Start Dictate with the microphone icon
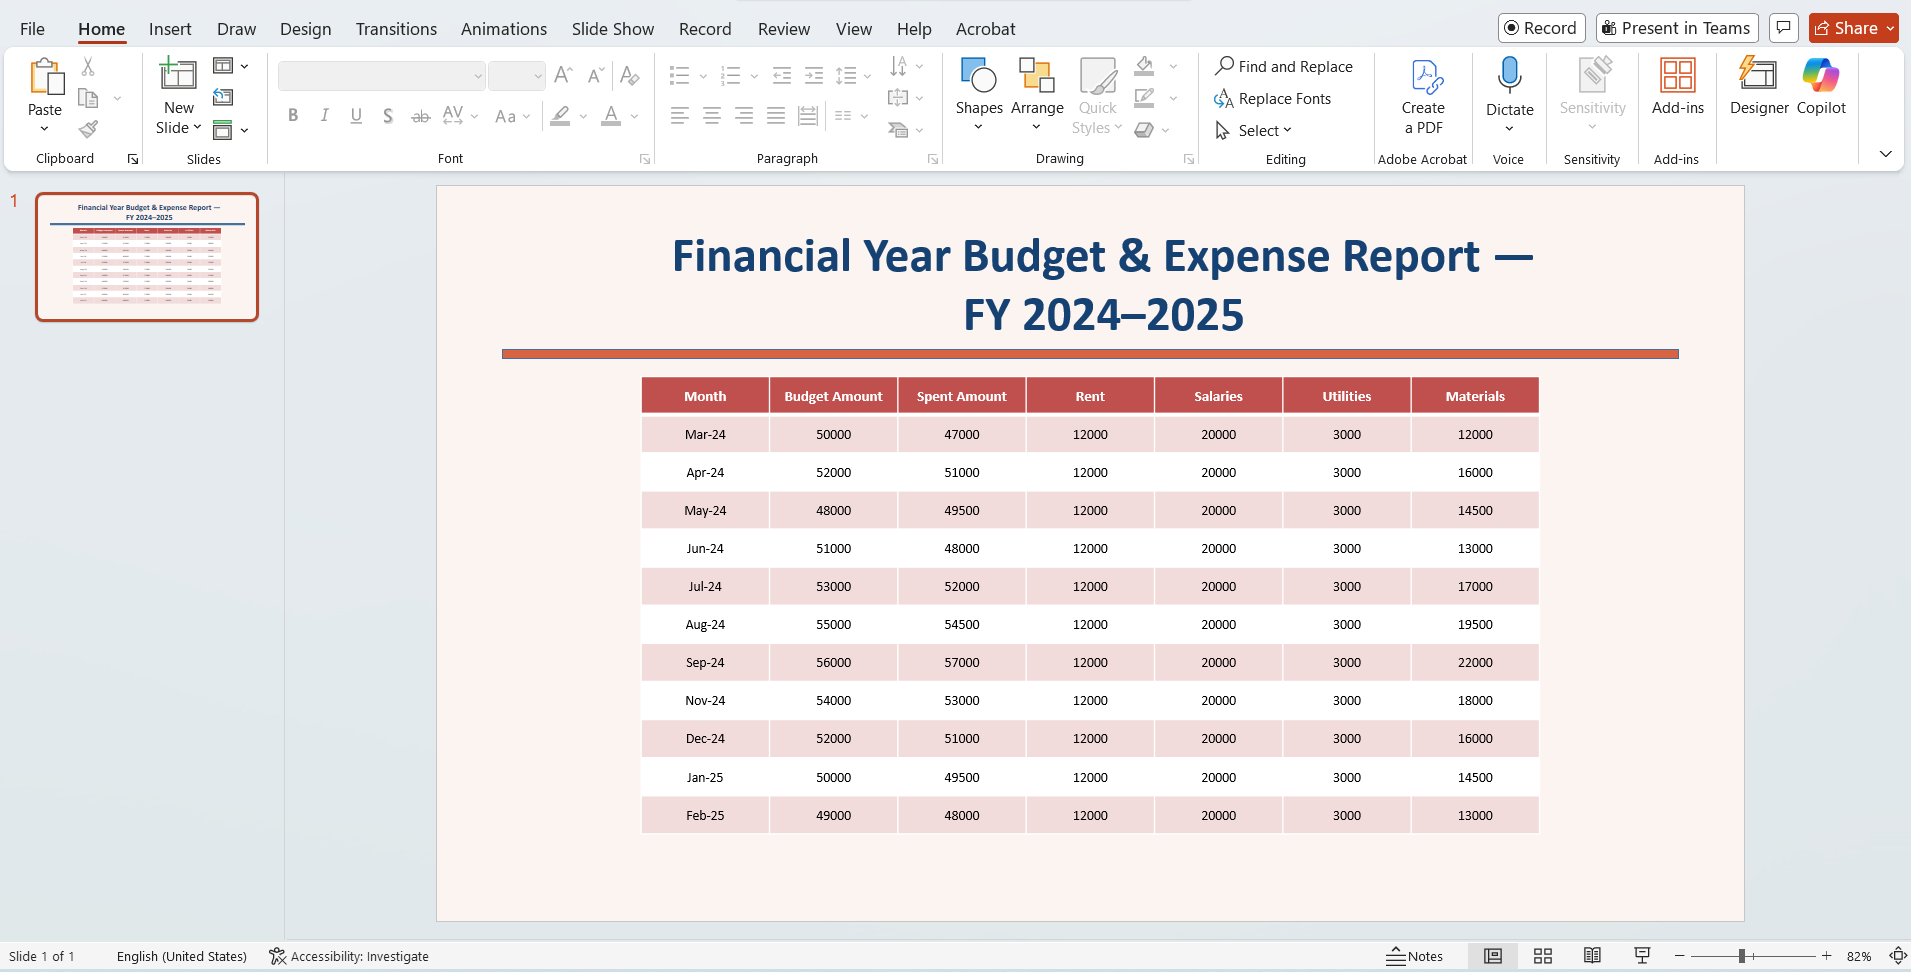This screenshot has width=1911, height=972. (1509, 76)
